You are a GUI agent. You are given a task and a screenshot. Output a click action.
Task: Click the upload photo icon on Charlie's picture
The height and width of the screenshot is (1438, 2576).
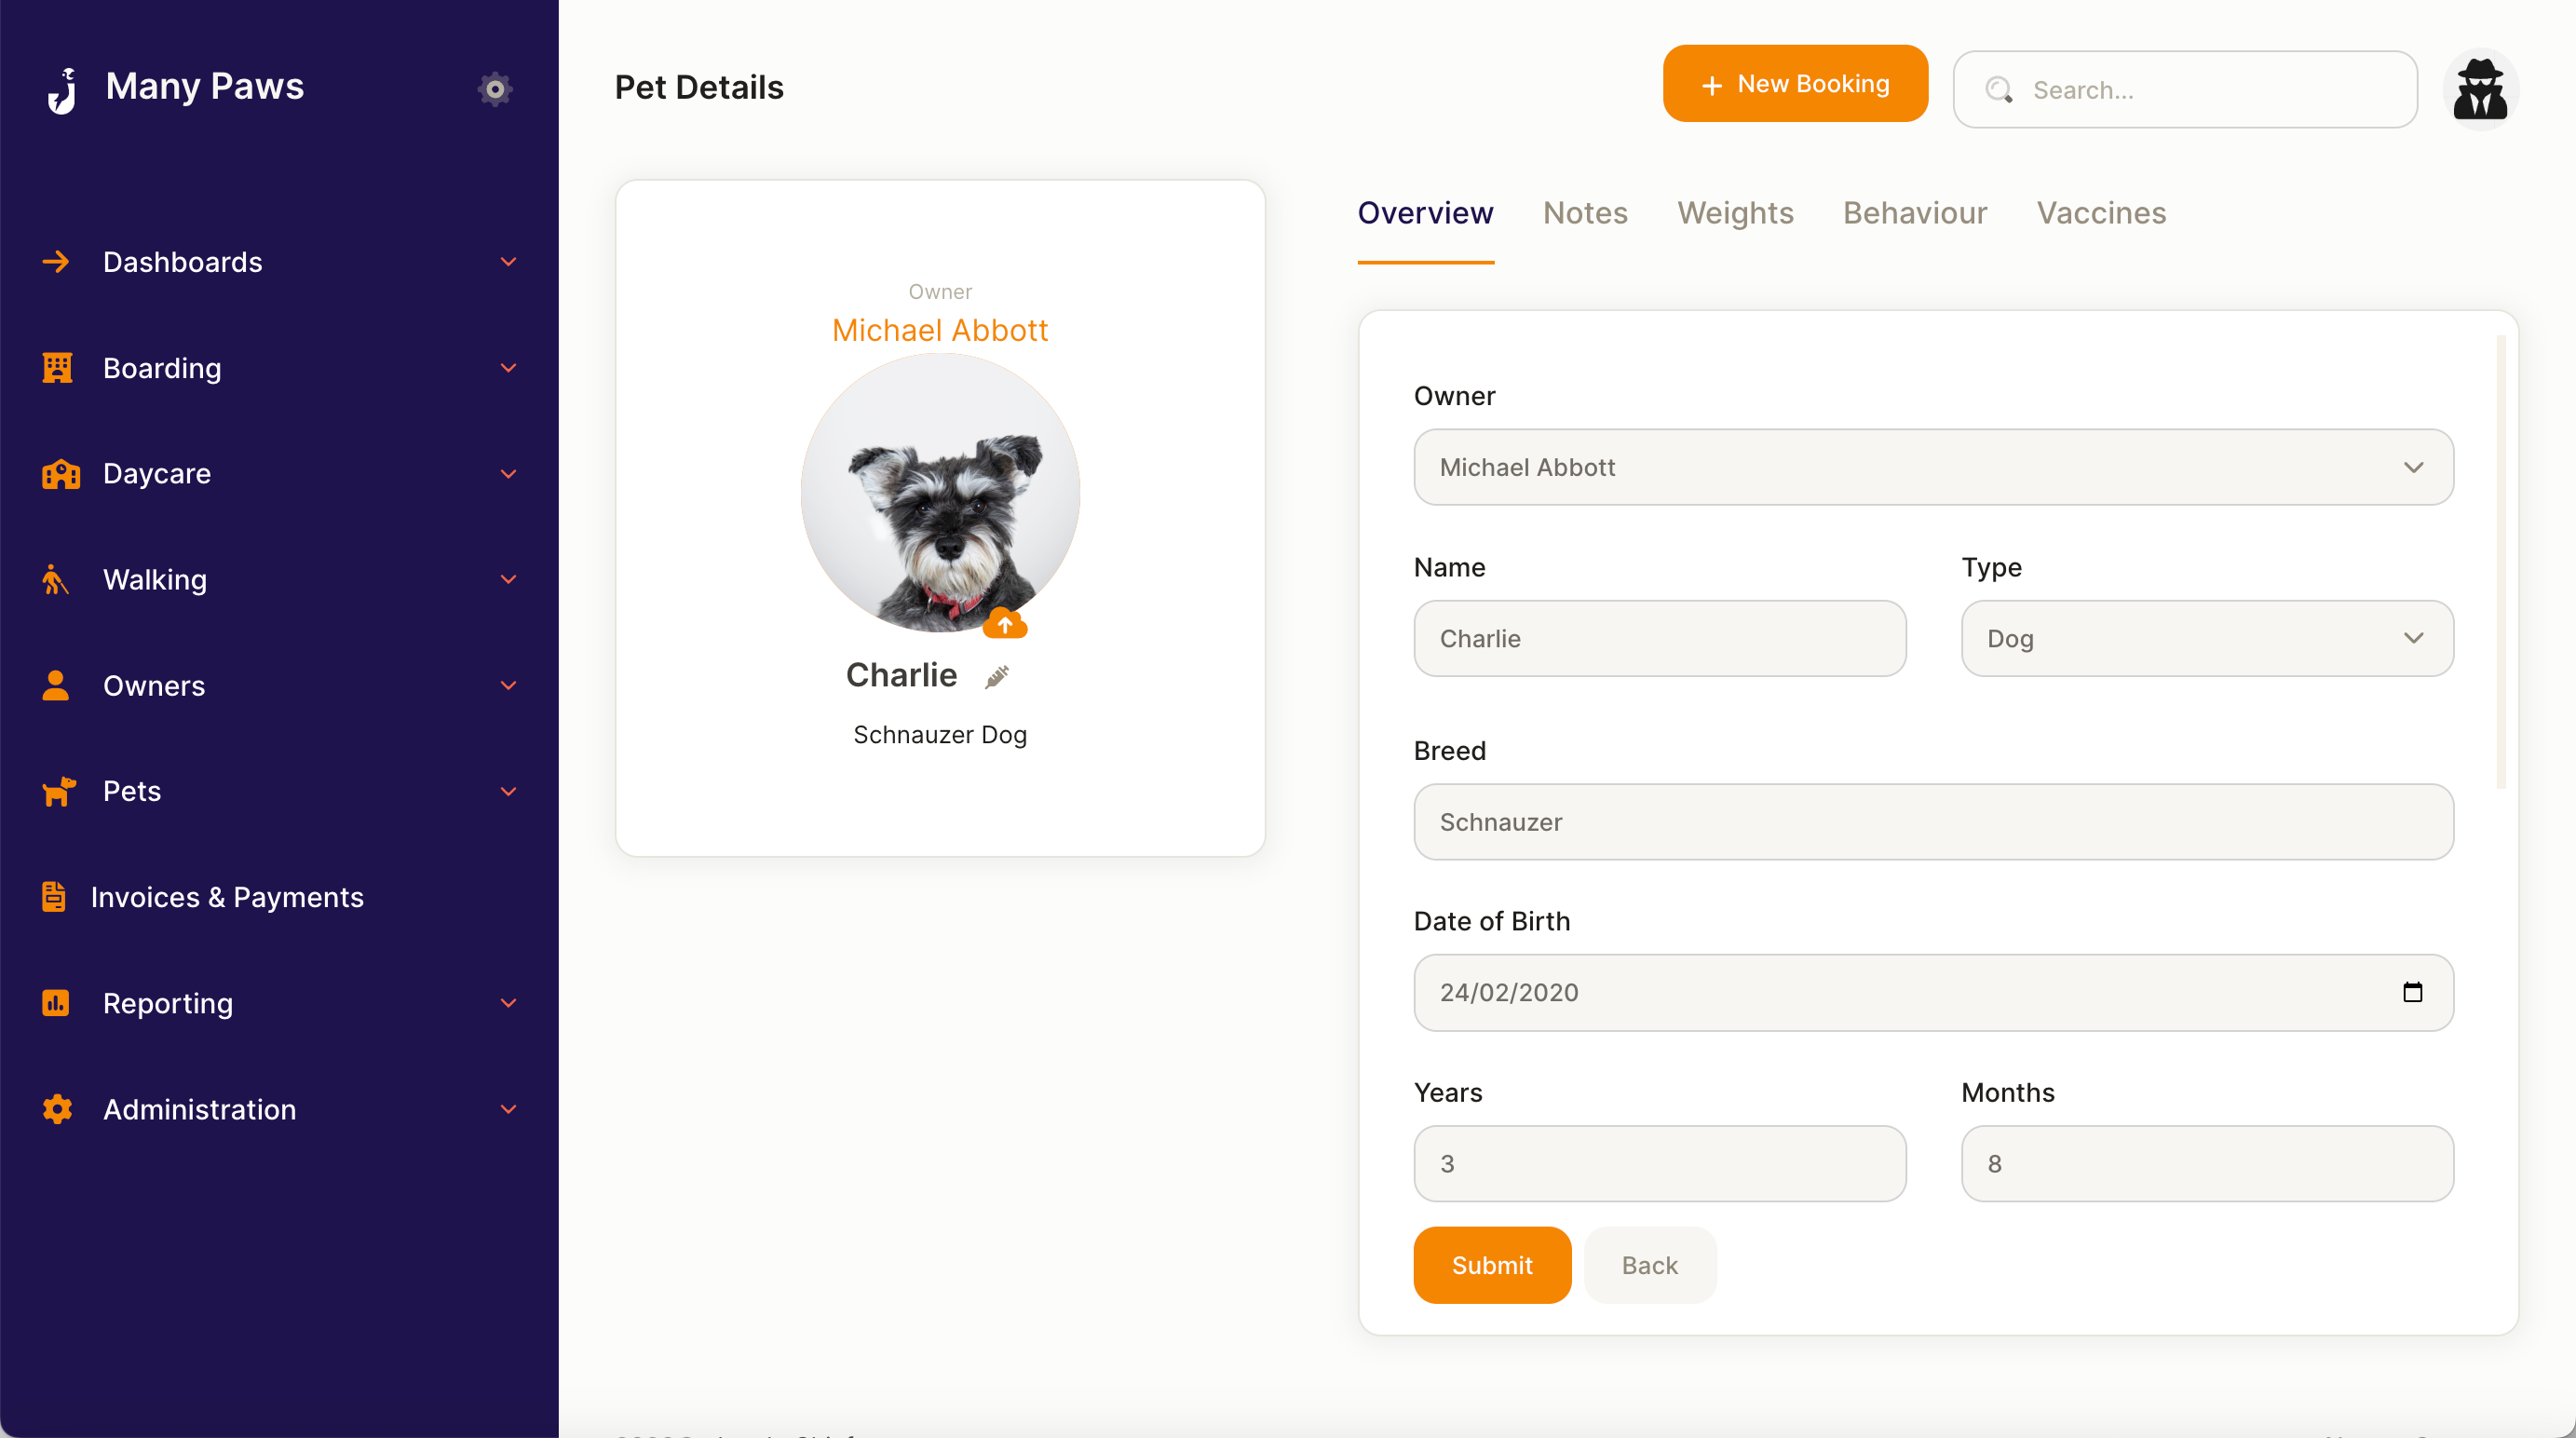click(x=1005, y=623)
